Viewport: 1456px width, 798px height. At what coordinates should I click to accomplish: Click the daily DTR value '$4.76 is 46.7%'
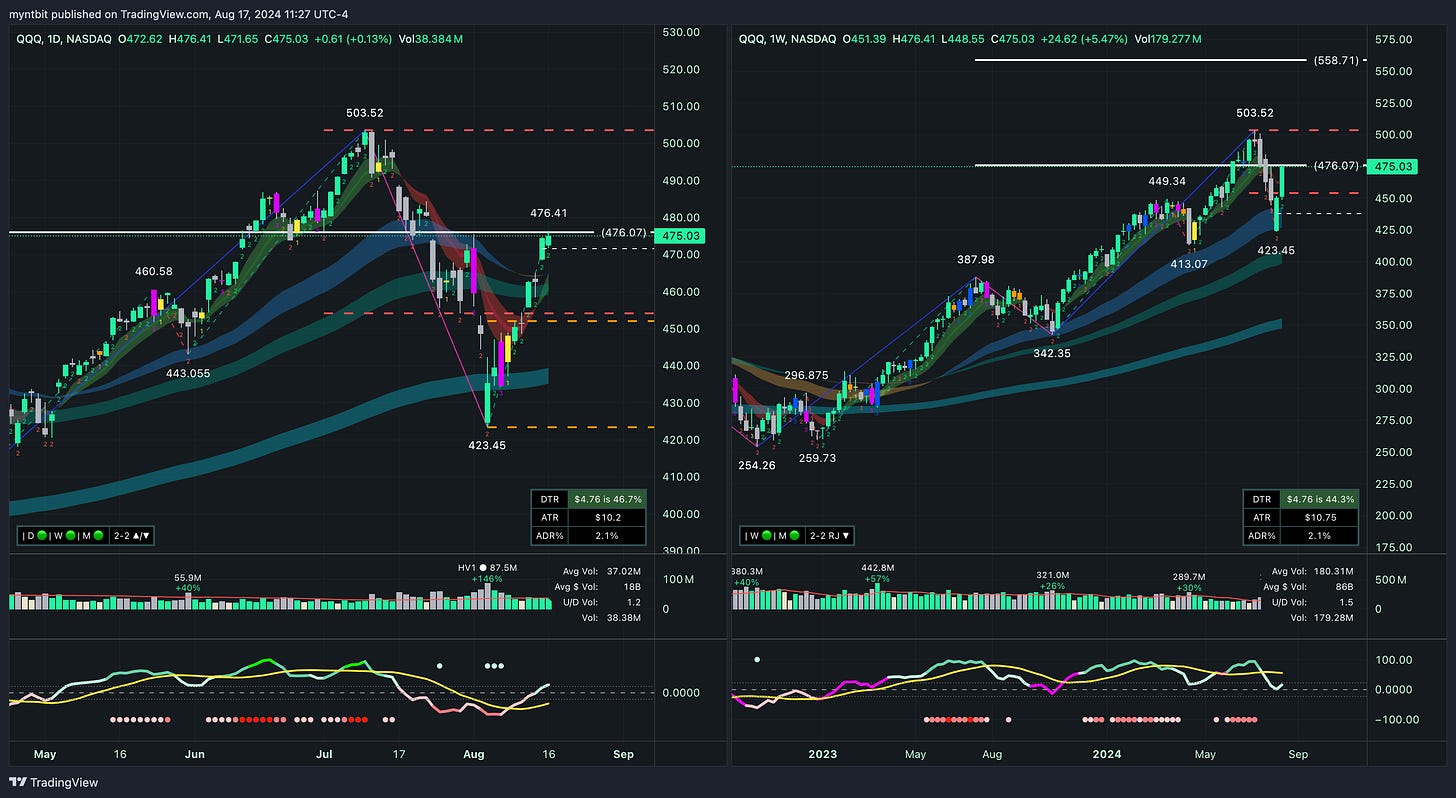[608, 498]
